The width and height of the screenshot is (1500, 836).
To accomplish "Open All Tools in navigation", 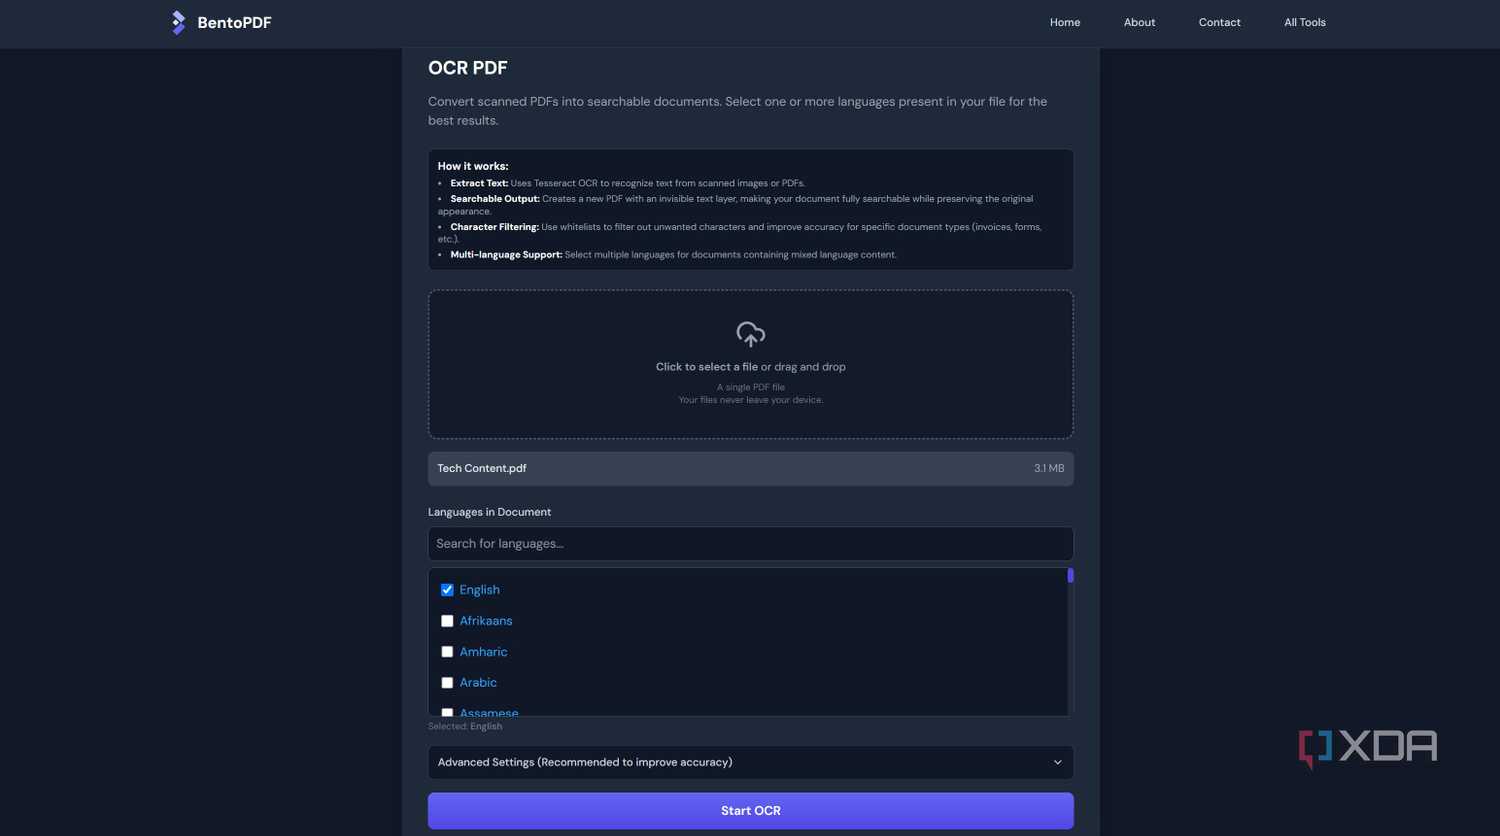I will (x=1304, y=22).
